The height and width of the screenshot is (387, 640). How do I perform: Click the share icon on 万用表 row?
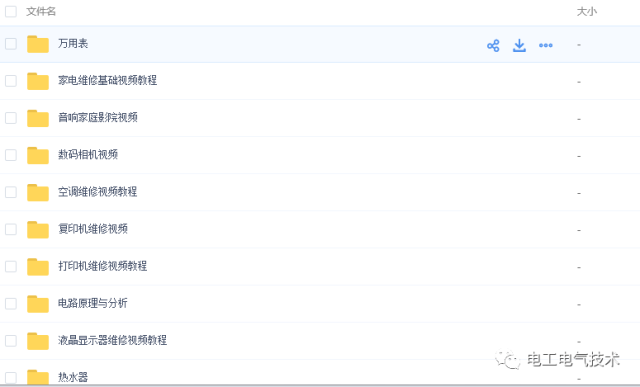click(x=493, y=45)
